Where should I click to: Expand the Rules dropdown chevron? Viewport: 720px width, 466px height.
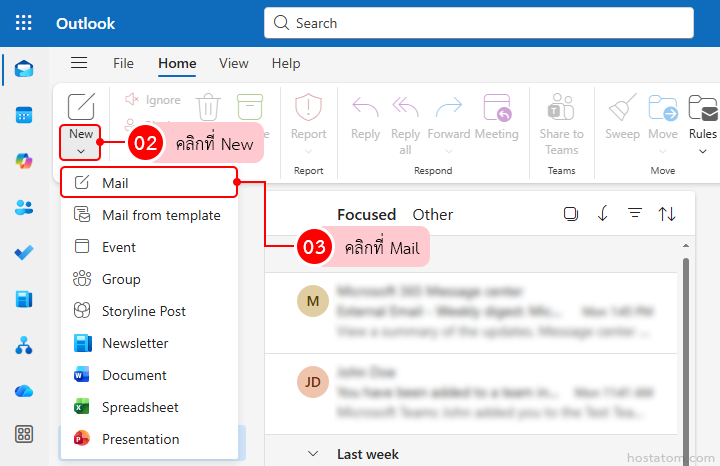(703, 151)
